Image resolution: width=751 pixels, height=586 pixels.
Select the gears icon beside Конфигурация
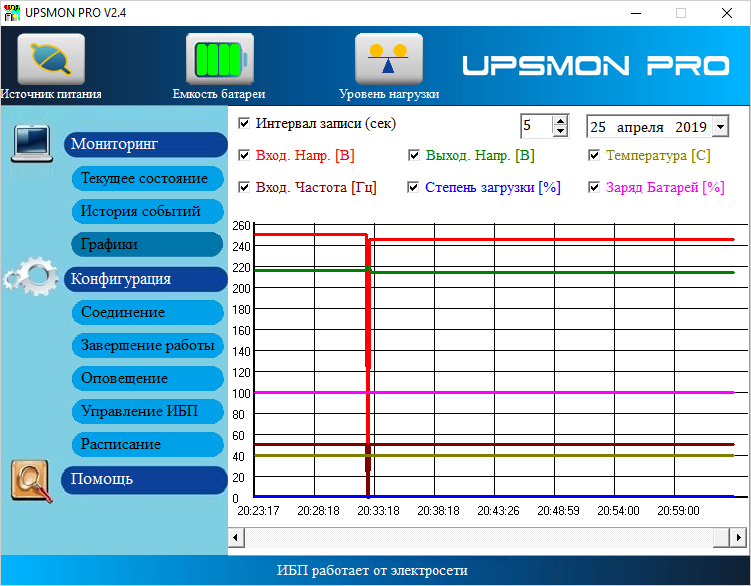[x=32, y=276]
